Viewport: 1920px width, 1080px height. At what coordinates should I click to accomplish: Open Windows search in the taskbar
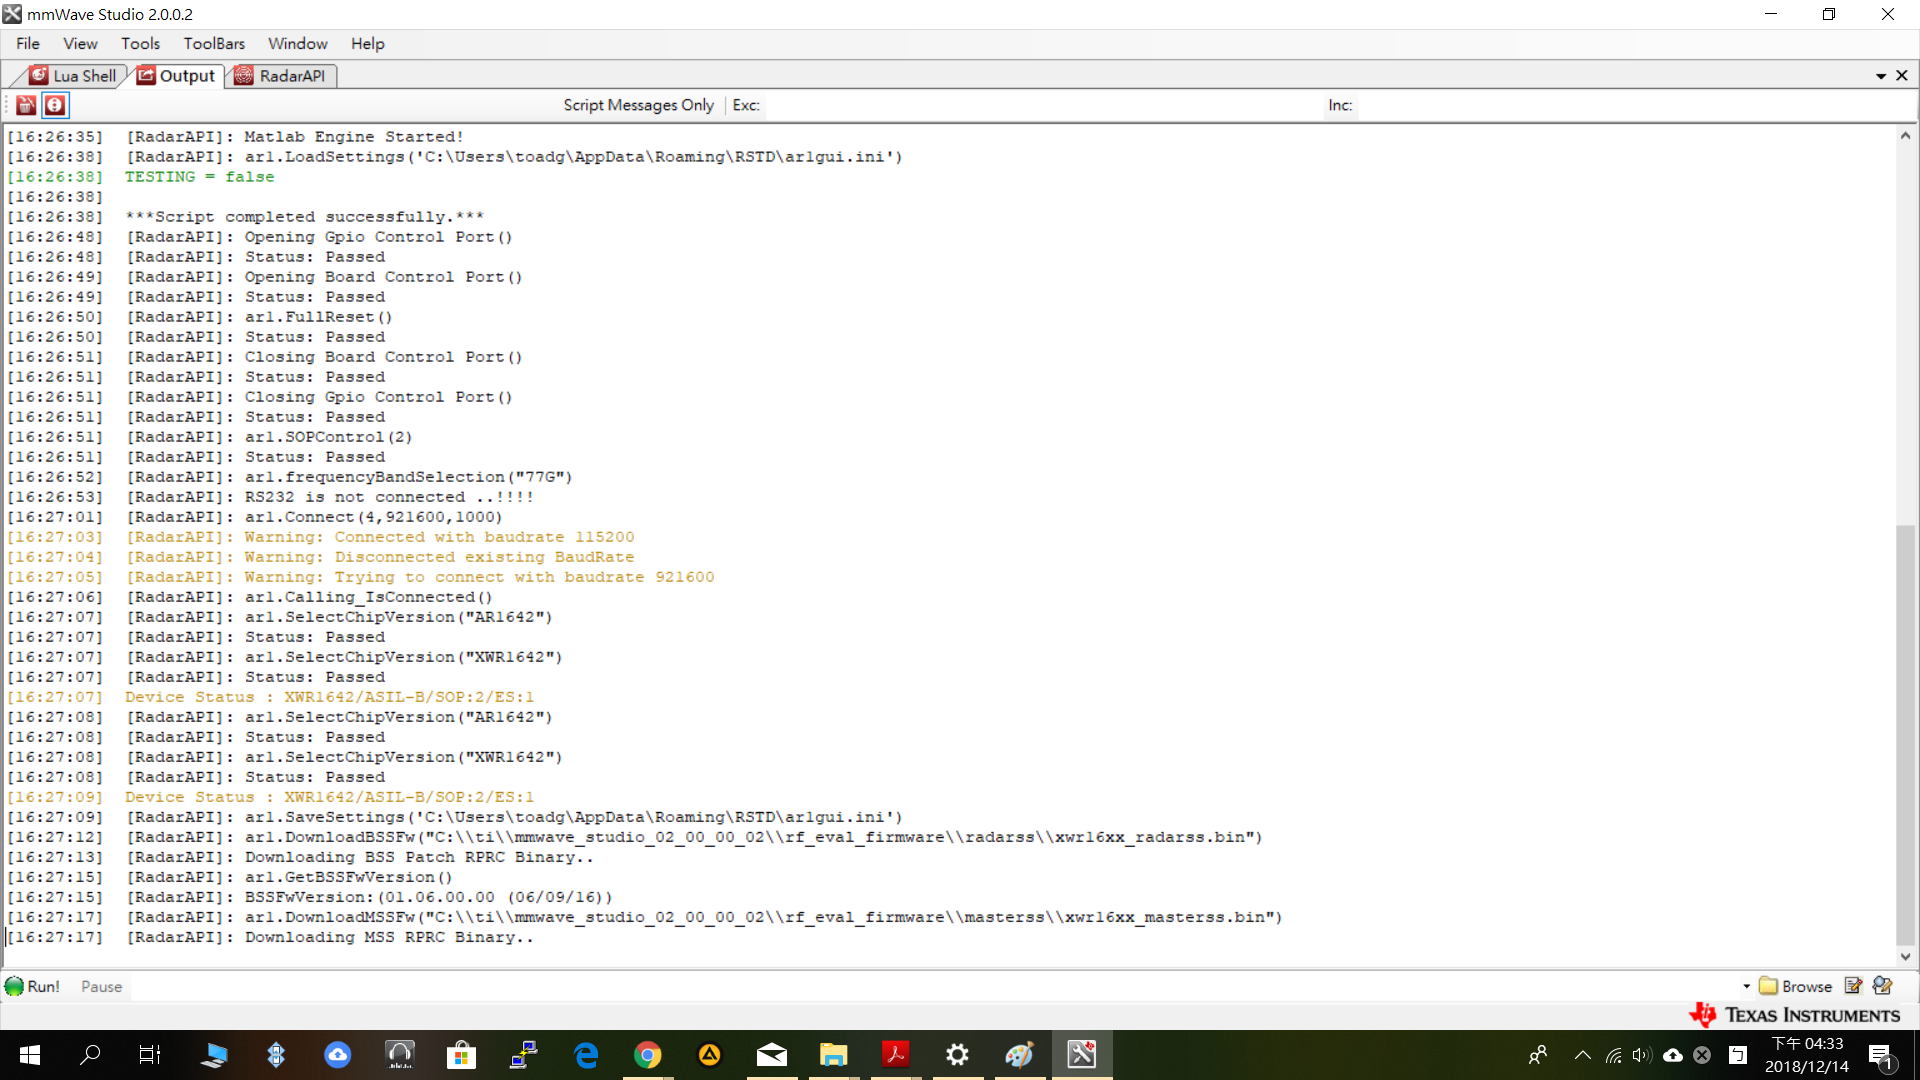90,1055
